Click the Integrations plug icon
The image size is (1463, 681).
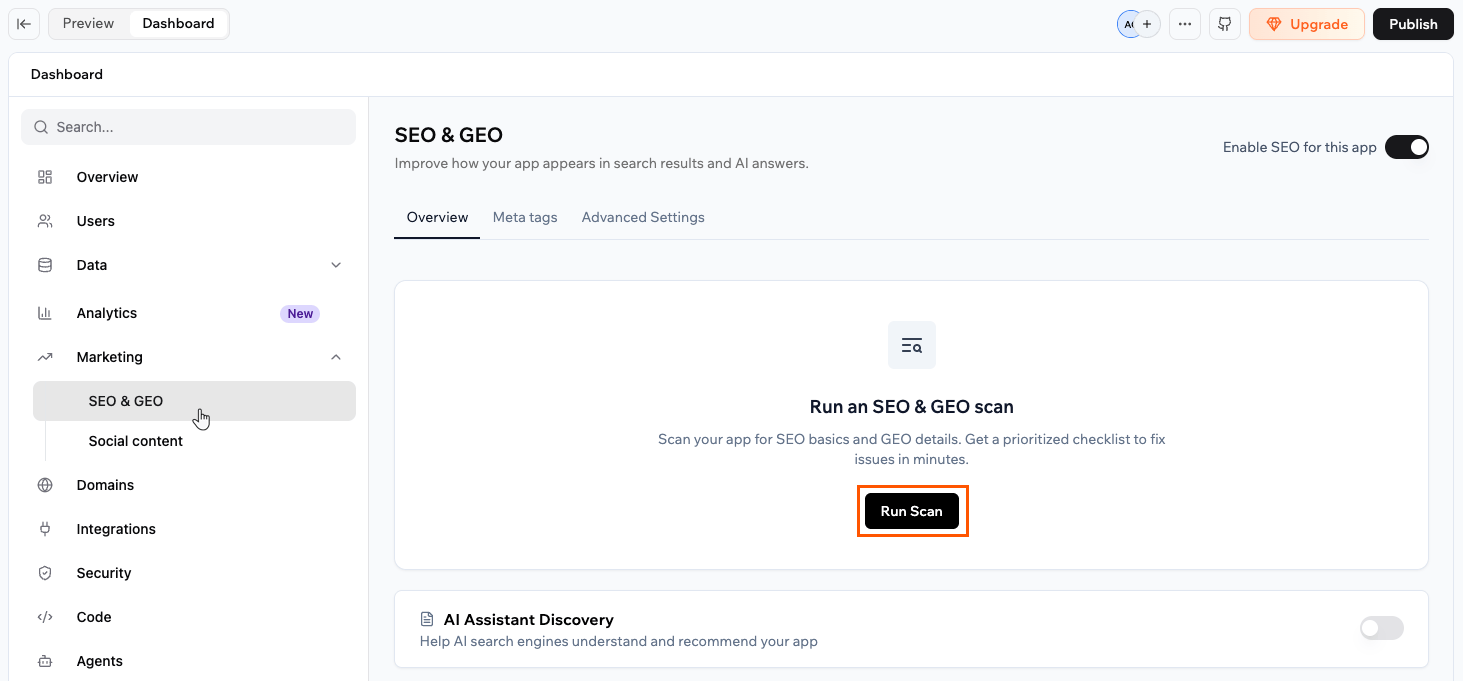coord(45,529)
